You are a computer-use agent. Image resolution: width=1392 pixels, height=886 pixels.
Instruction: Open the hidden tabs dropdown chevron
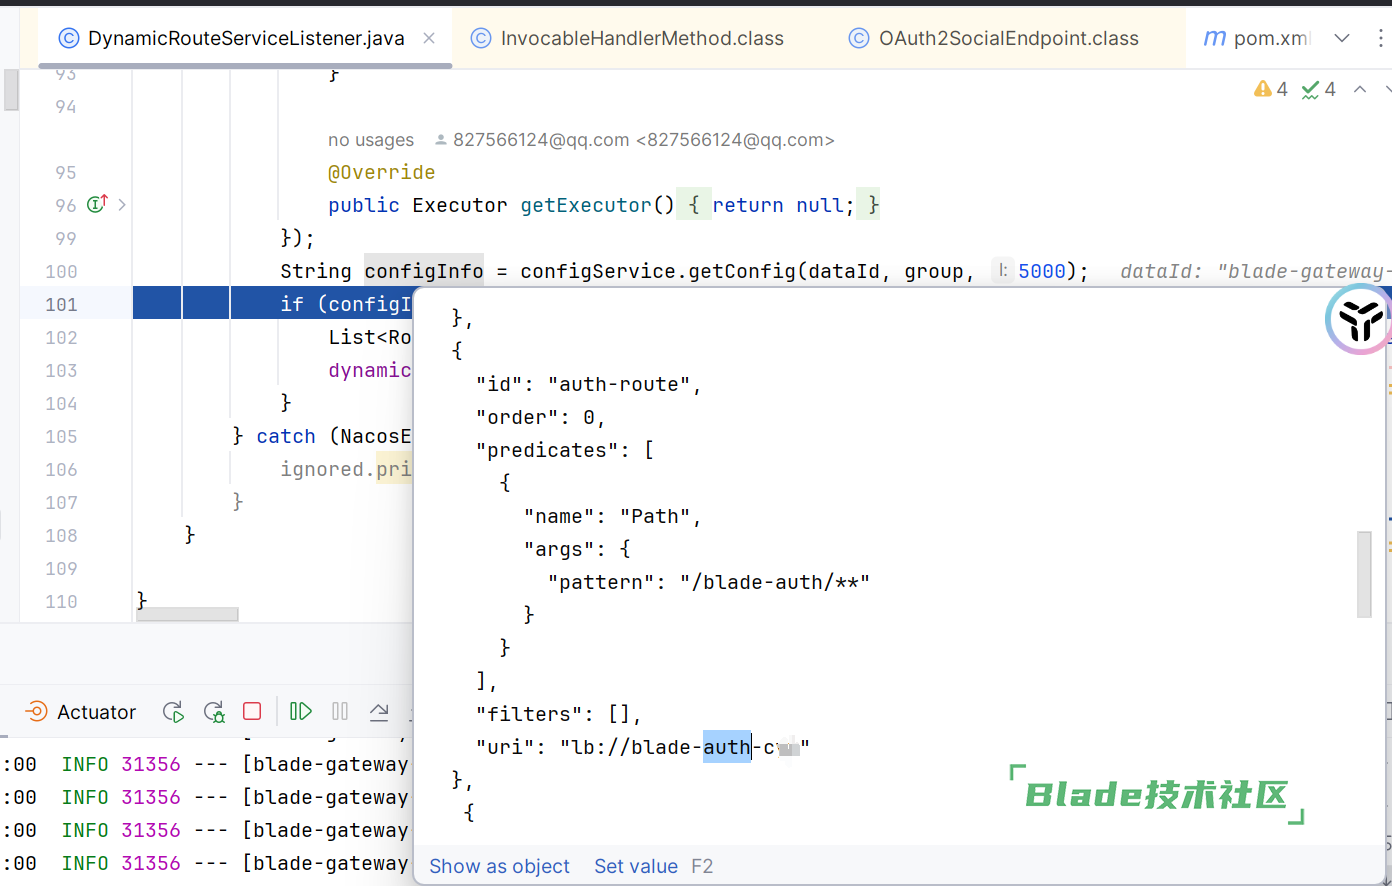tap(1342, 38)
